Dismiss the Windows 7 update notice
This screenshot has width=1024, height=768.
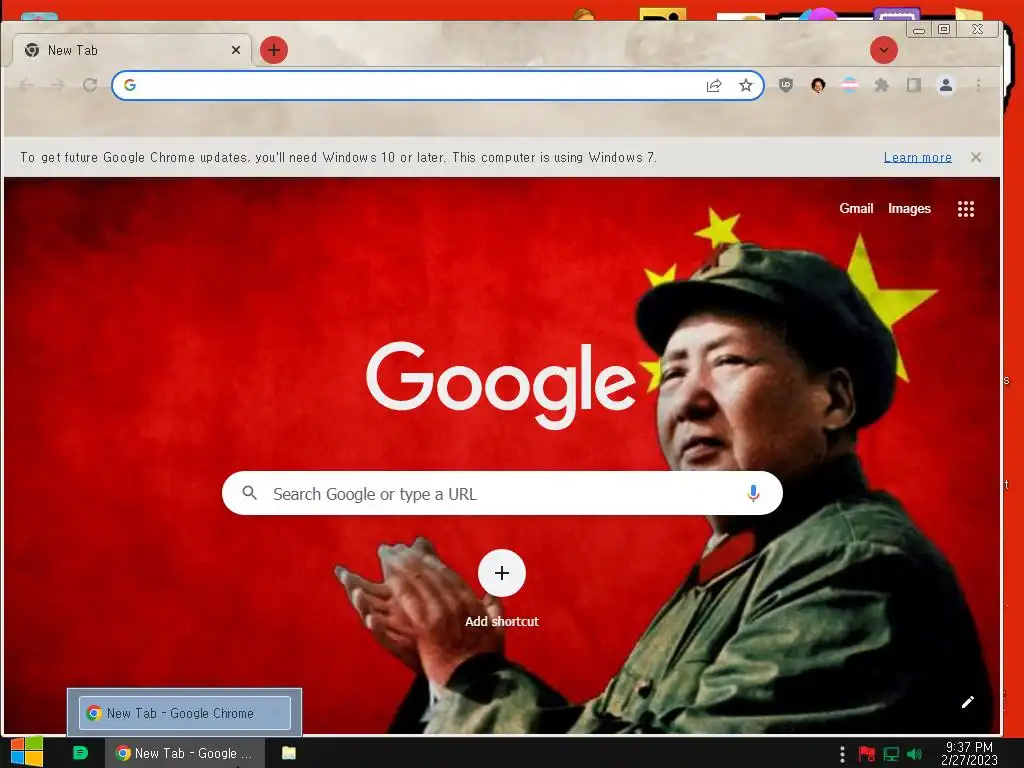(x=976, y=157)
